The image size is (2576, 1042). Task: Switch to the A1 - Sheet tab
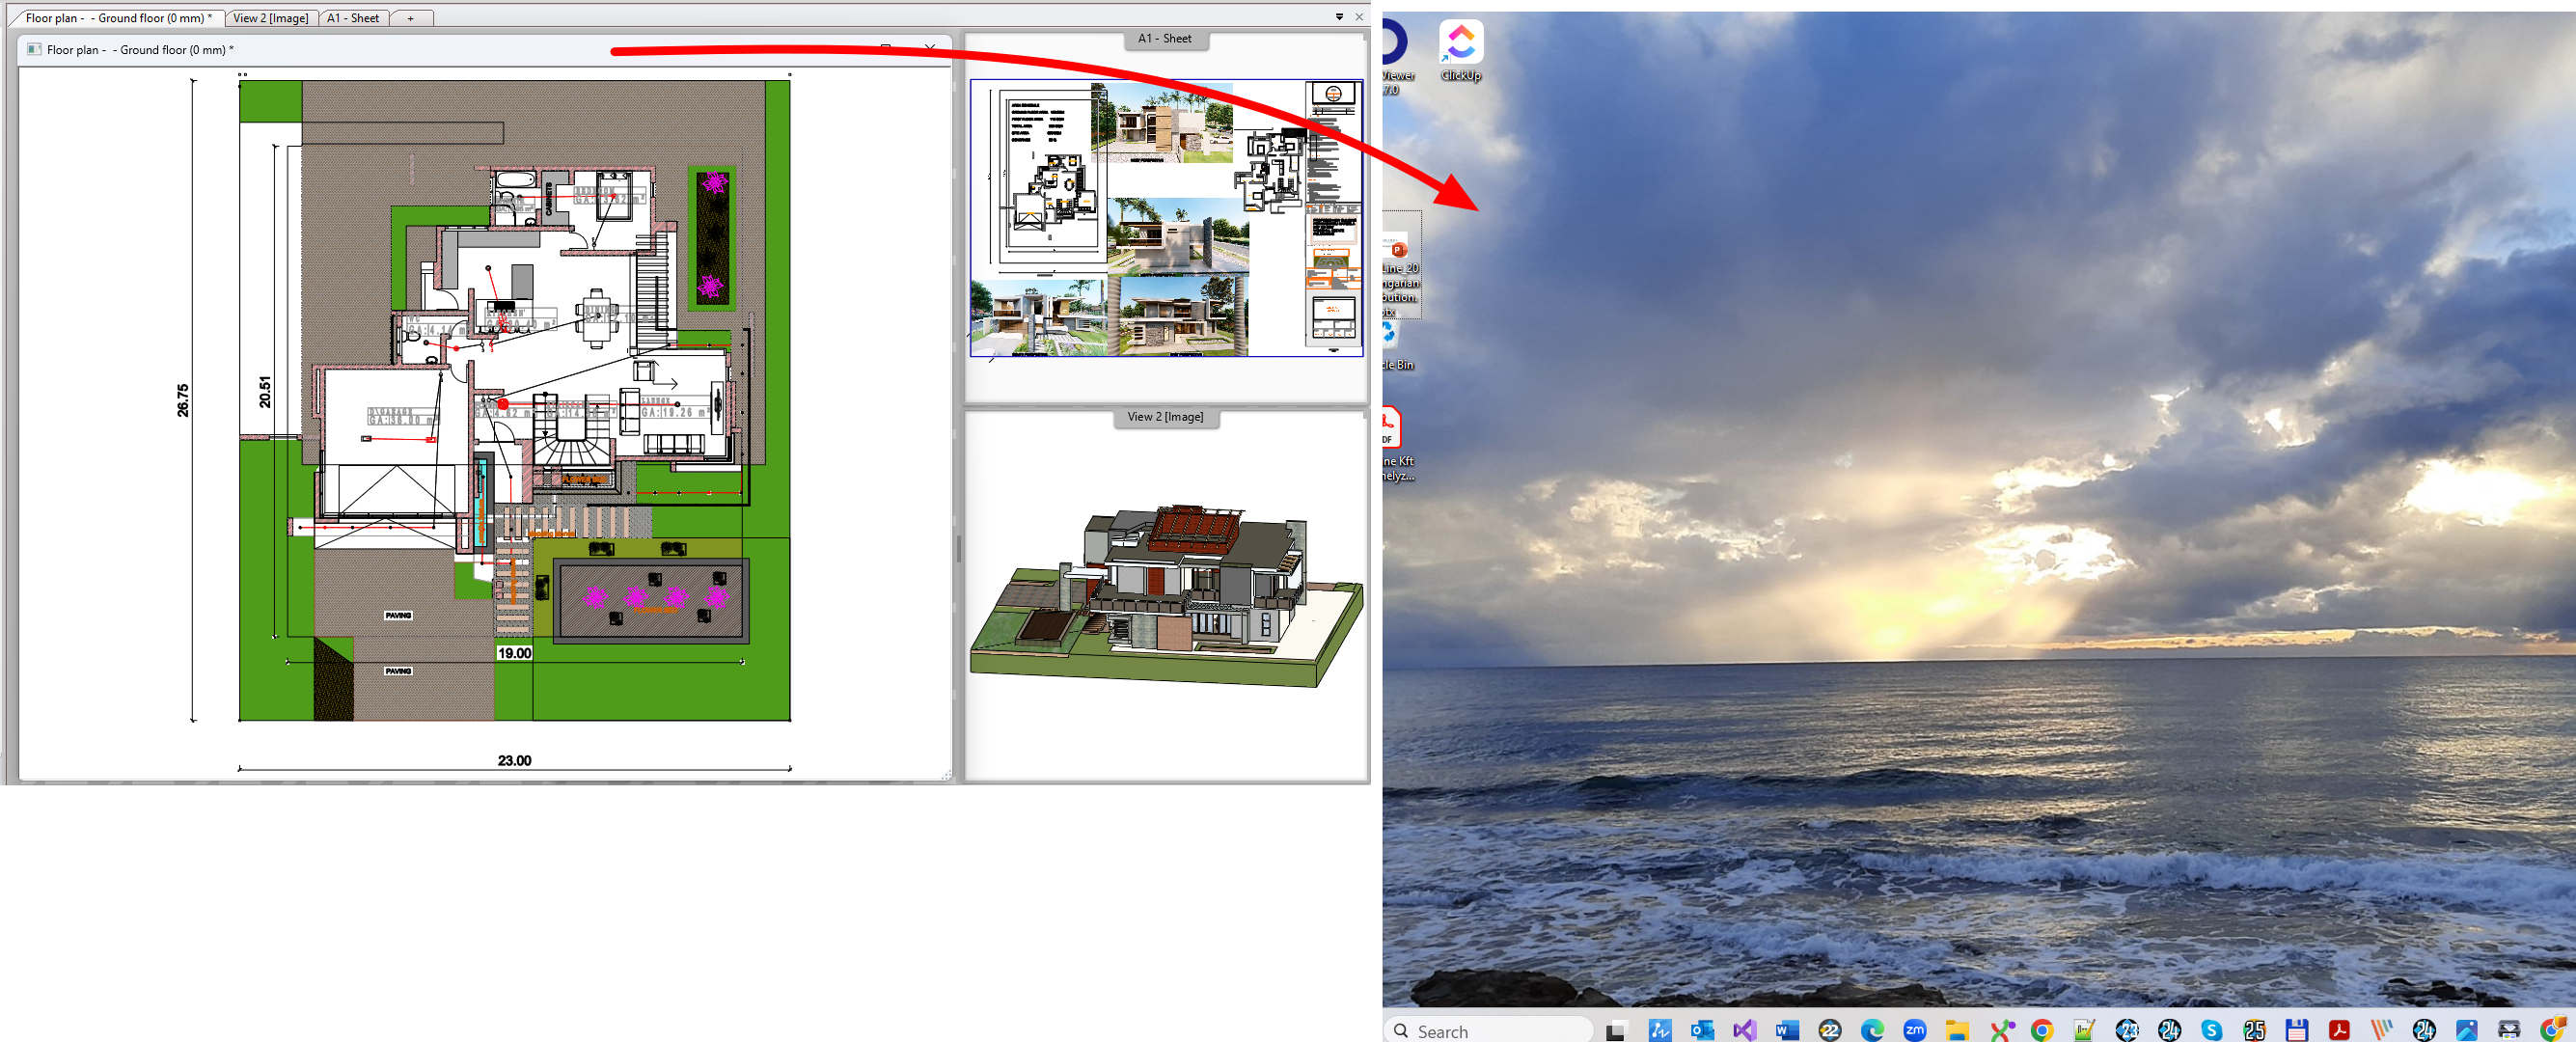(353, 18)
